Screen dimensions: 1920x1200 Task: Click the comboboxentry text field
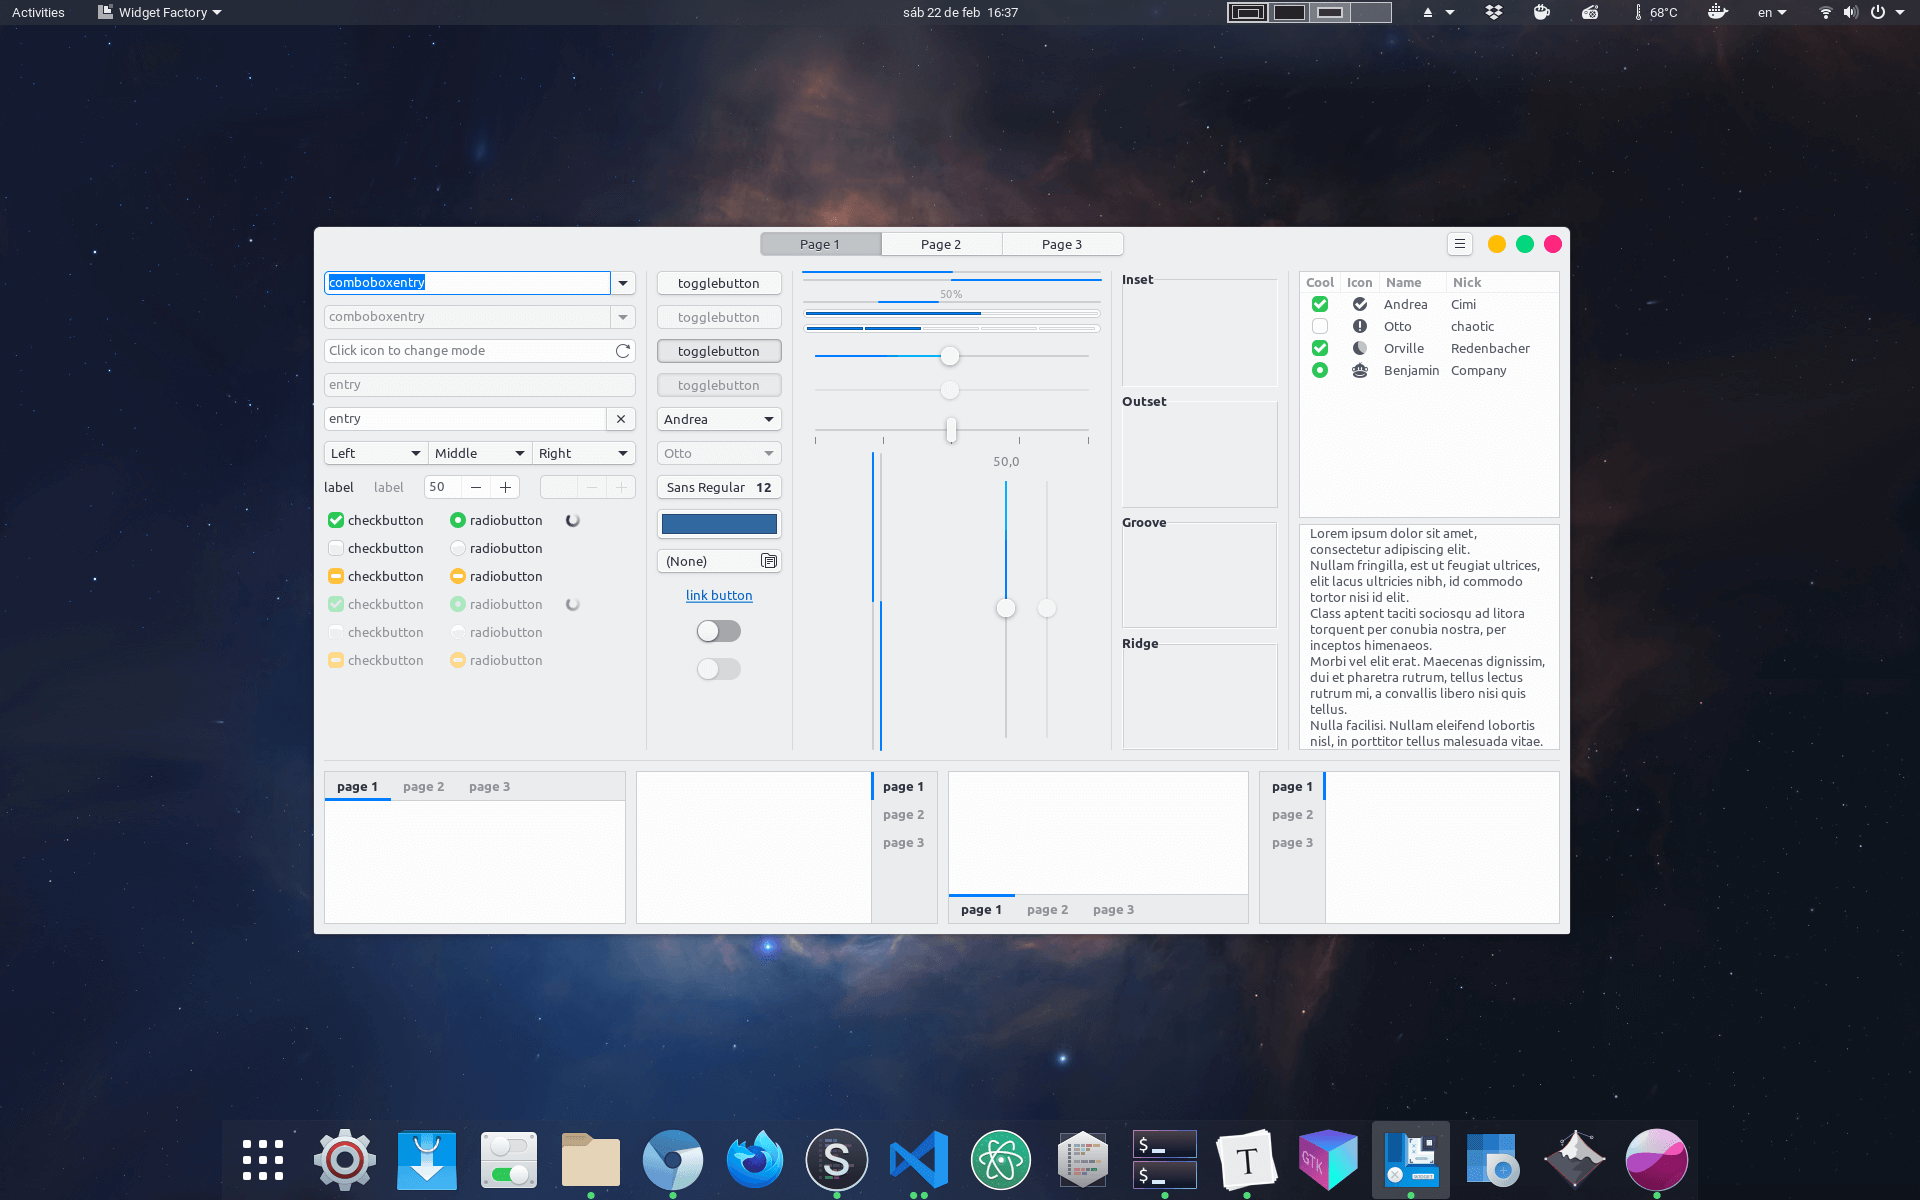point(467,283)
